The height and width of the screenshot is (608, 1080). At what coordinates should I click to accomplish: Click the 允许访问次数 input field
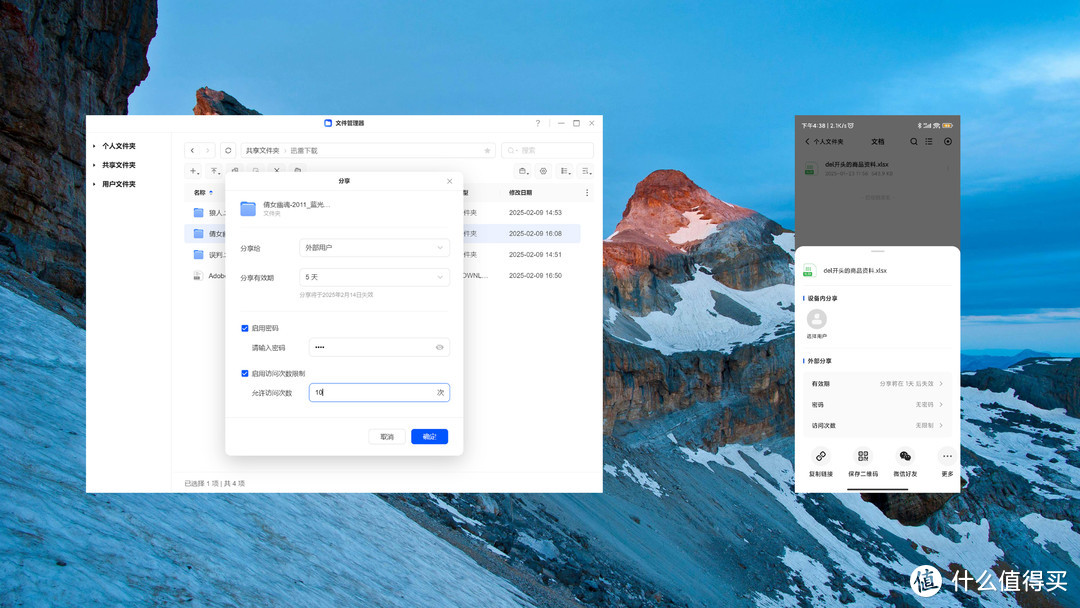coord(370,393)
